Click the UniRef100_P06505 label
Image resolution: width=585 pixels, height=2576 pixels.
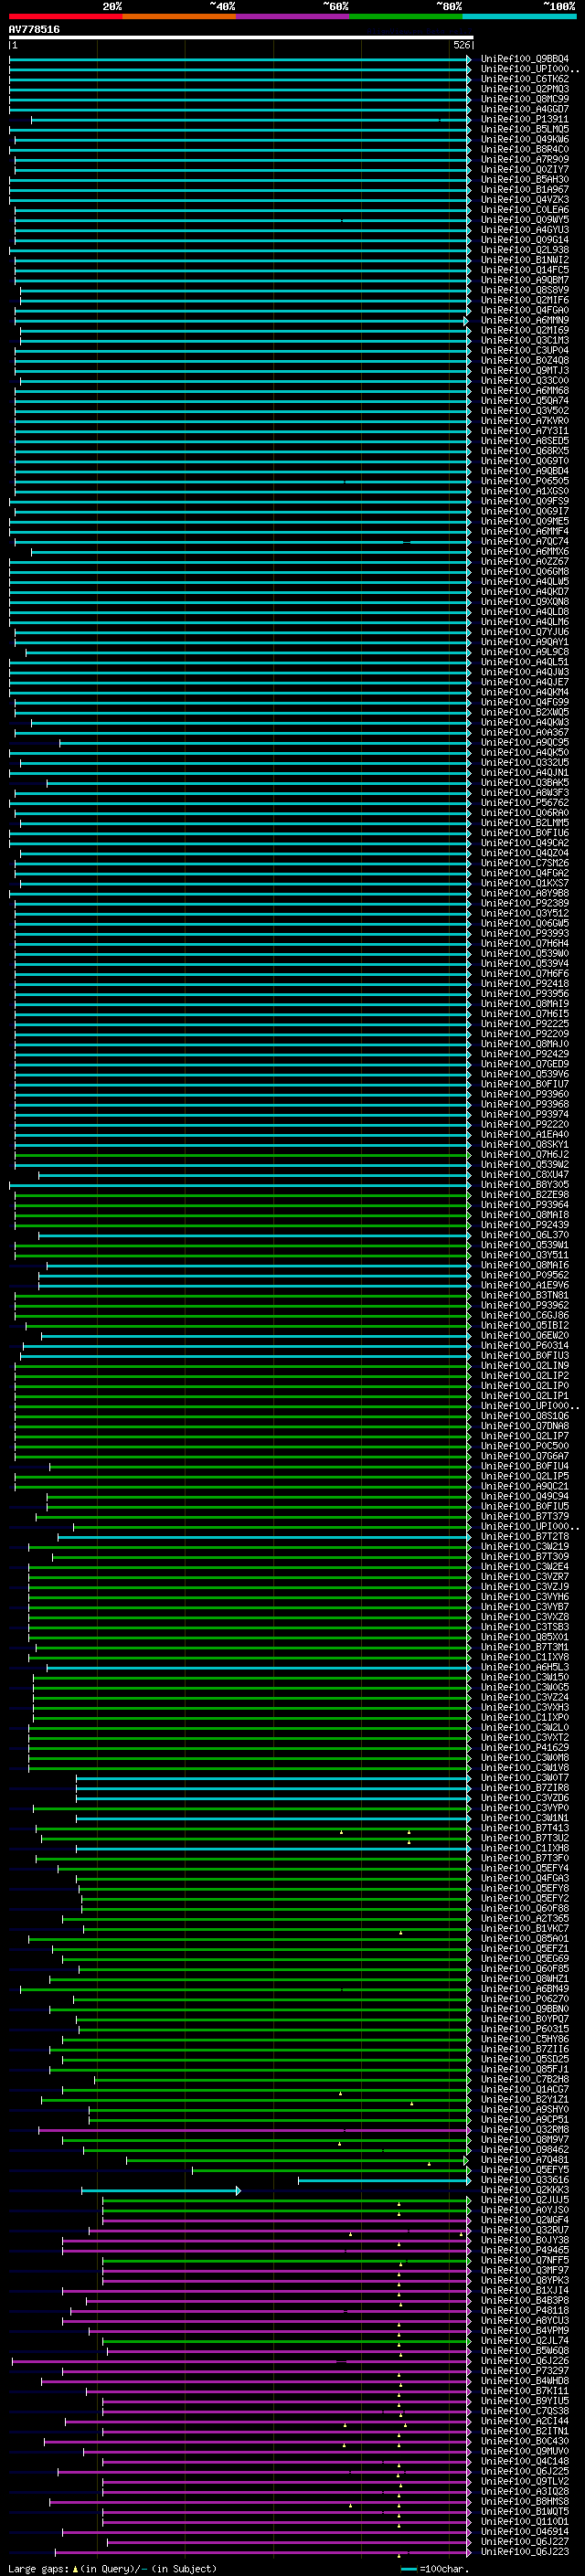coord(525,481)
